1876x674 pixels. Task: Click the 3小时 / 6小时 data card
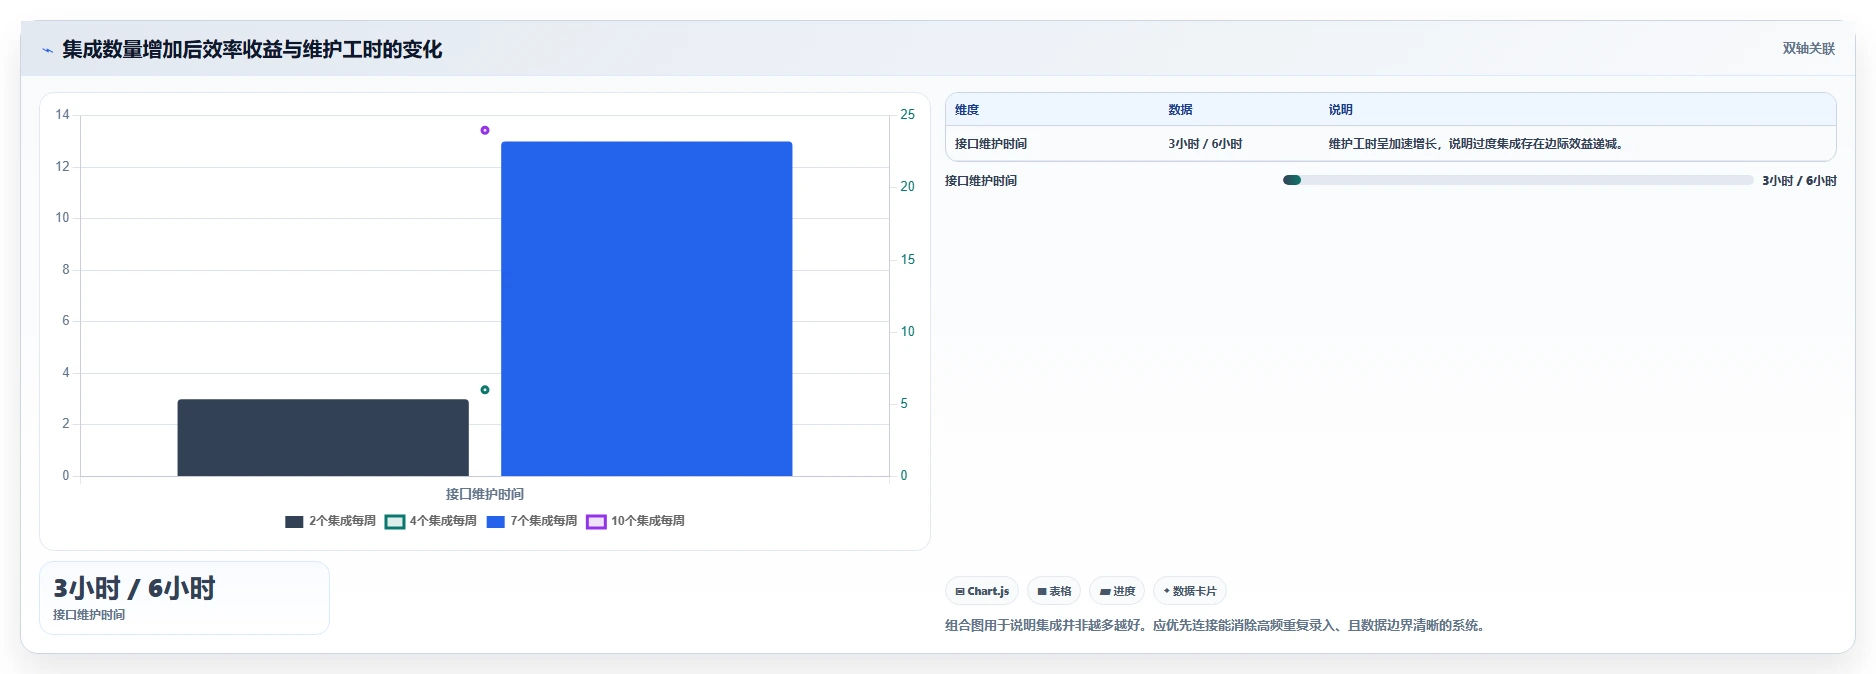tap(184, 598)
